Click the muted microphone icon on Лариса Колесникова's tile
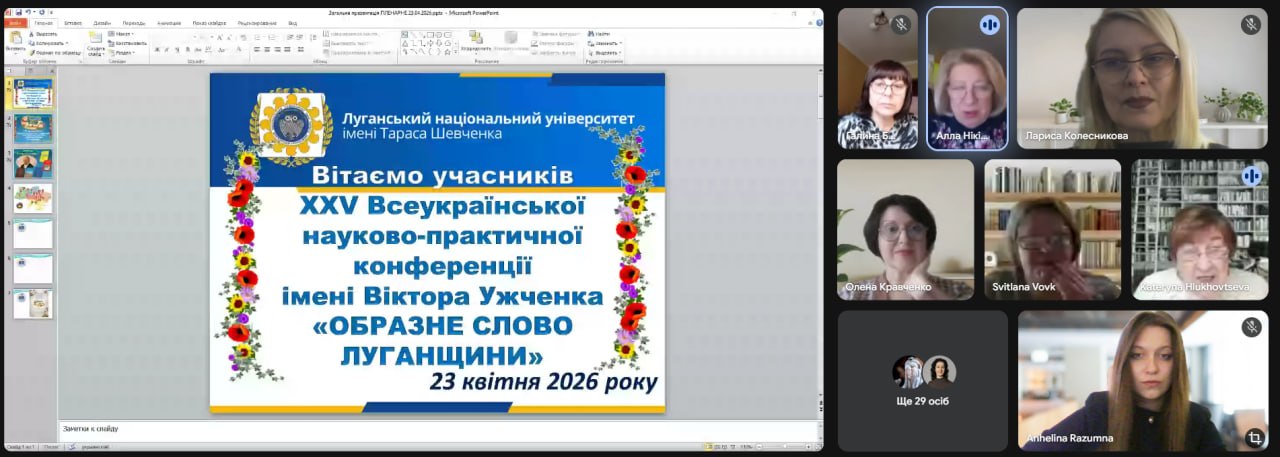 pos(1251,25)
